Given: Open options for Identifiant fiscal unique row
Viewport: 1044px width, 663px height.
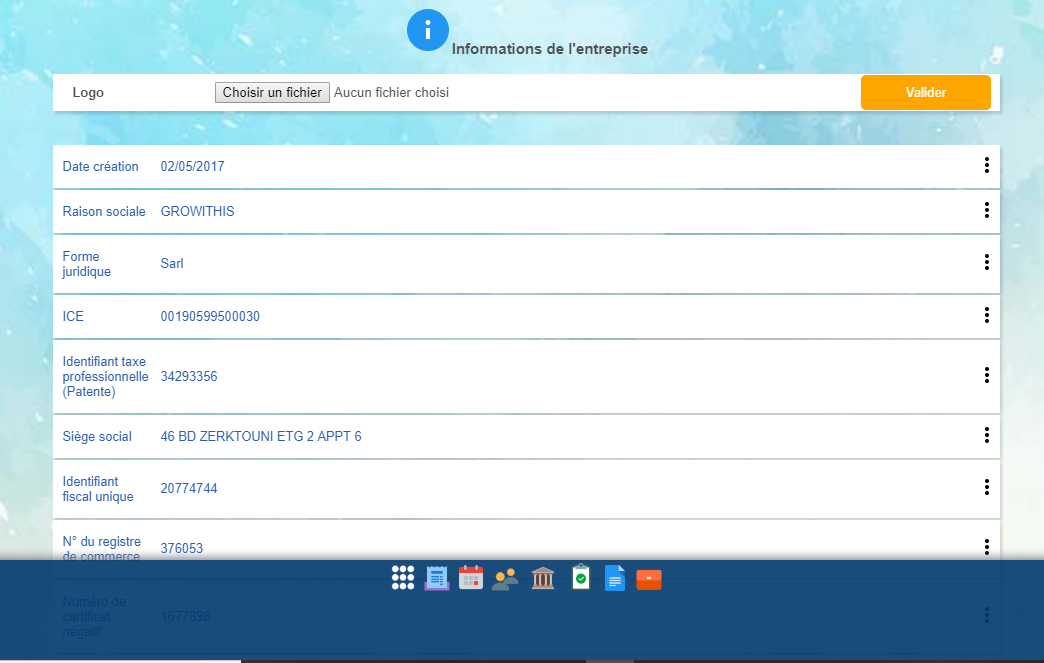Looking at the screenshot, I should 987,487.
